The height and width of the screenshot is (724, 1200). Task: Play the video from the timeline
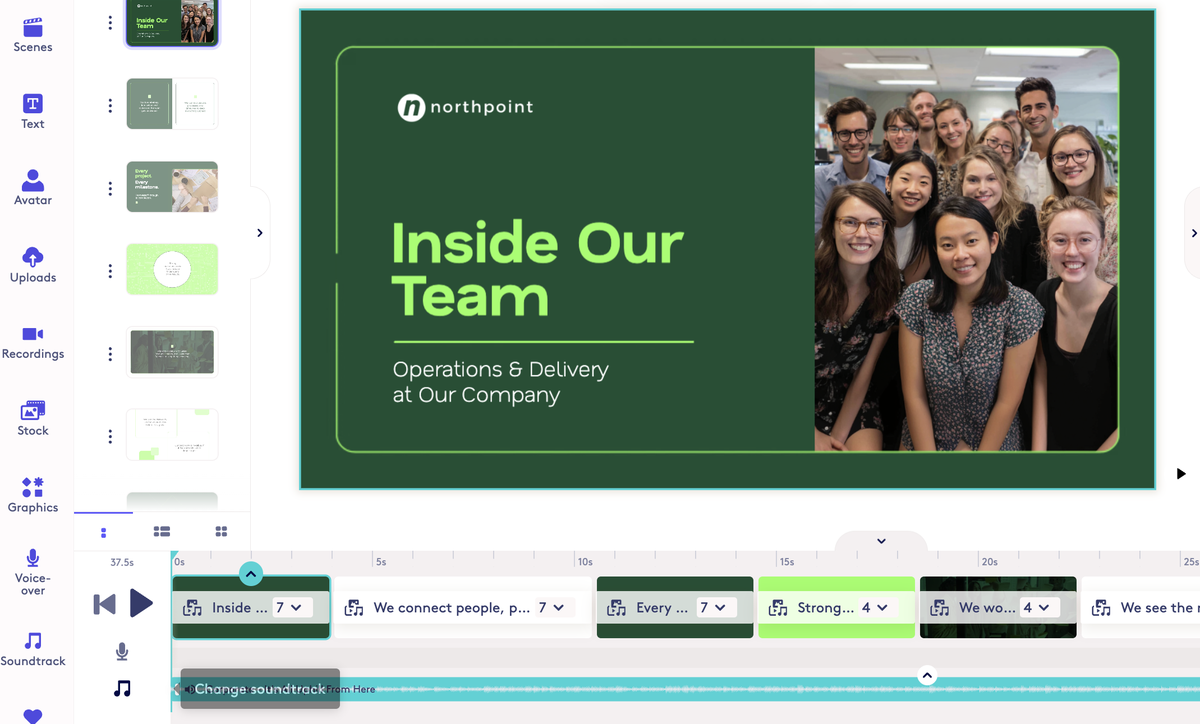click(141, 603)
